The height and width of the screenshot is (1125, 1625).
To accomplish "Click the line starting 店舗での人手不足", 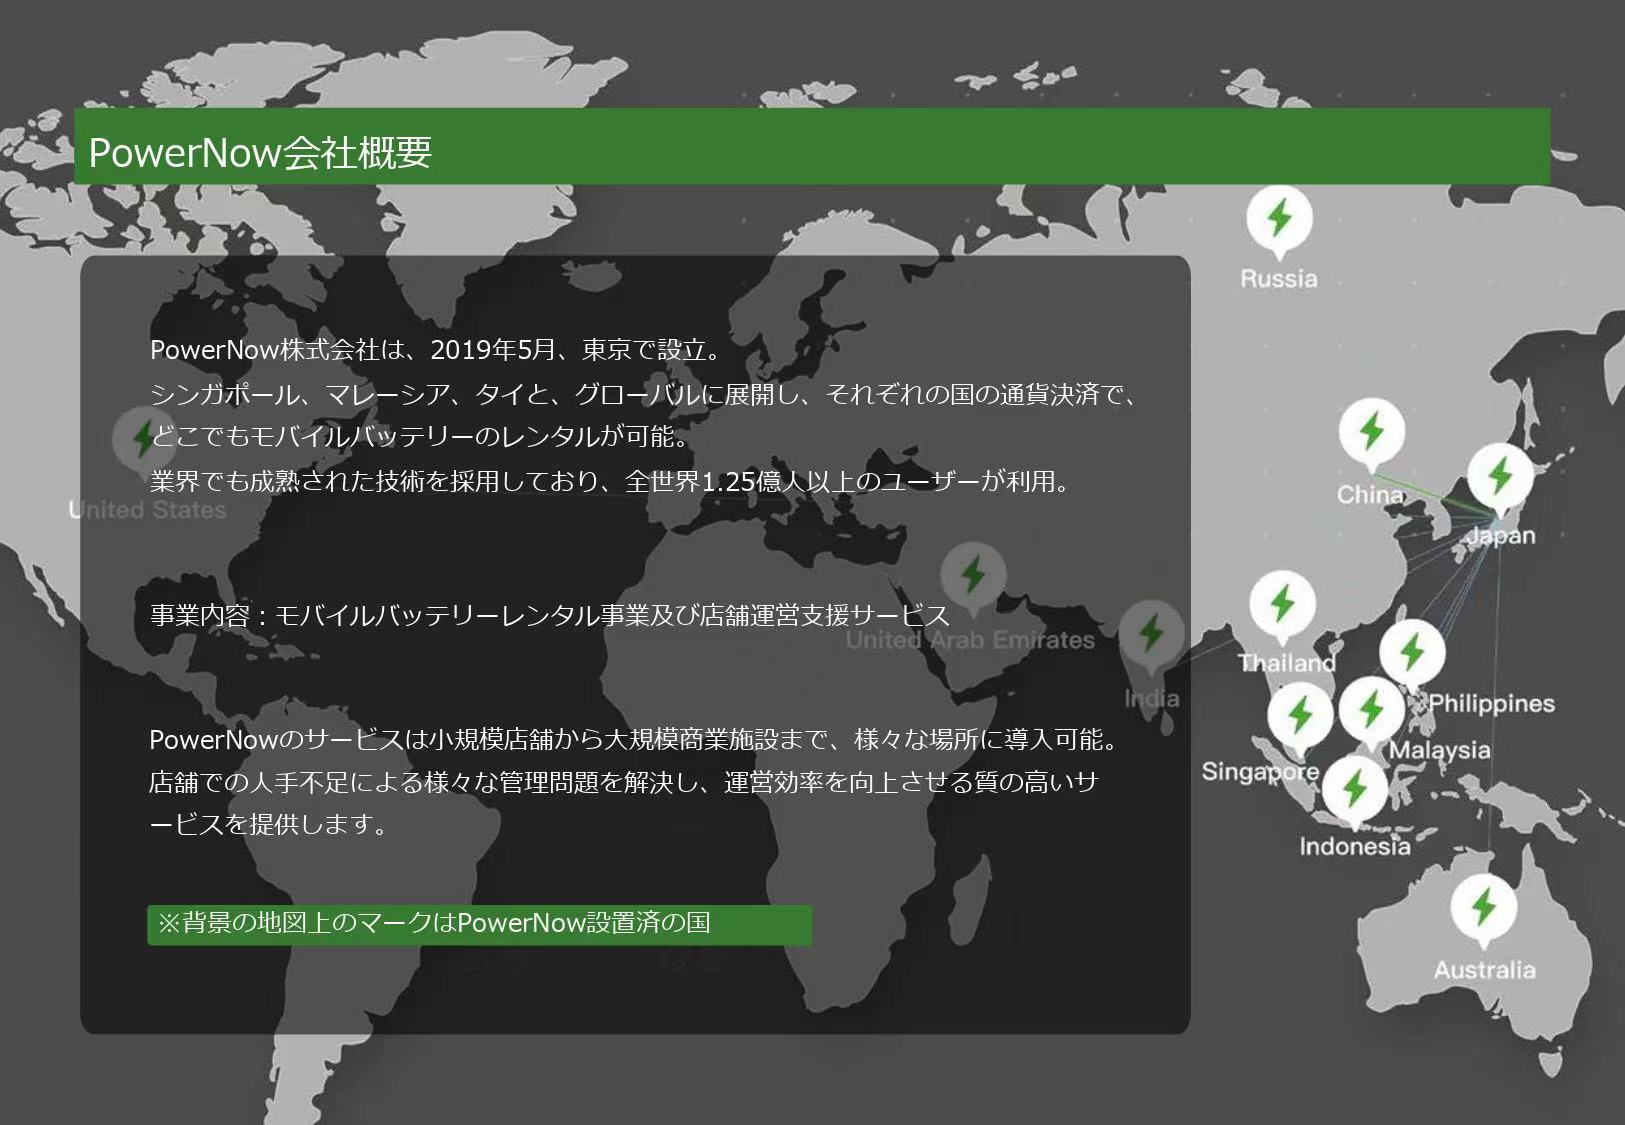I will coord(624,782).
